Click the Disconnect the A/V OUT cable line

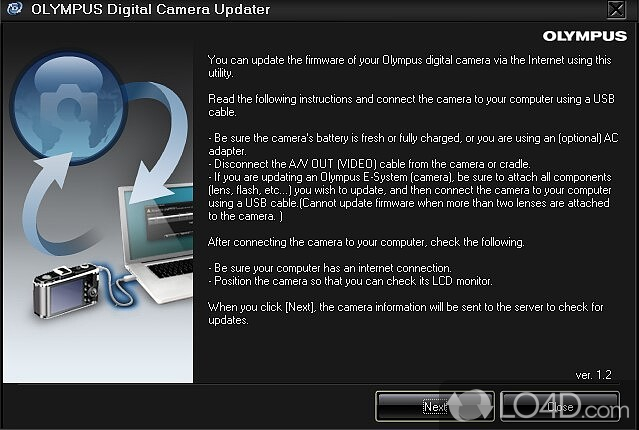(370, 164)
